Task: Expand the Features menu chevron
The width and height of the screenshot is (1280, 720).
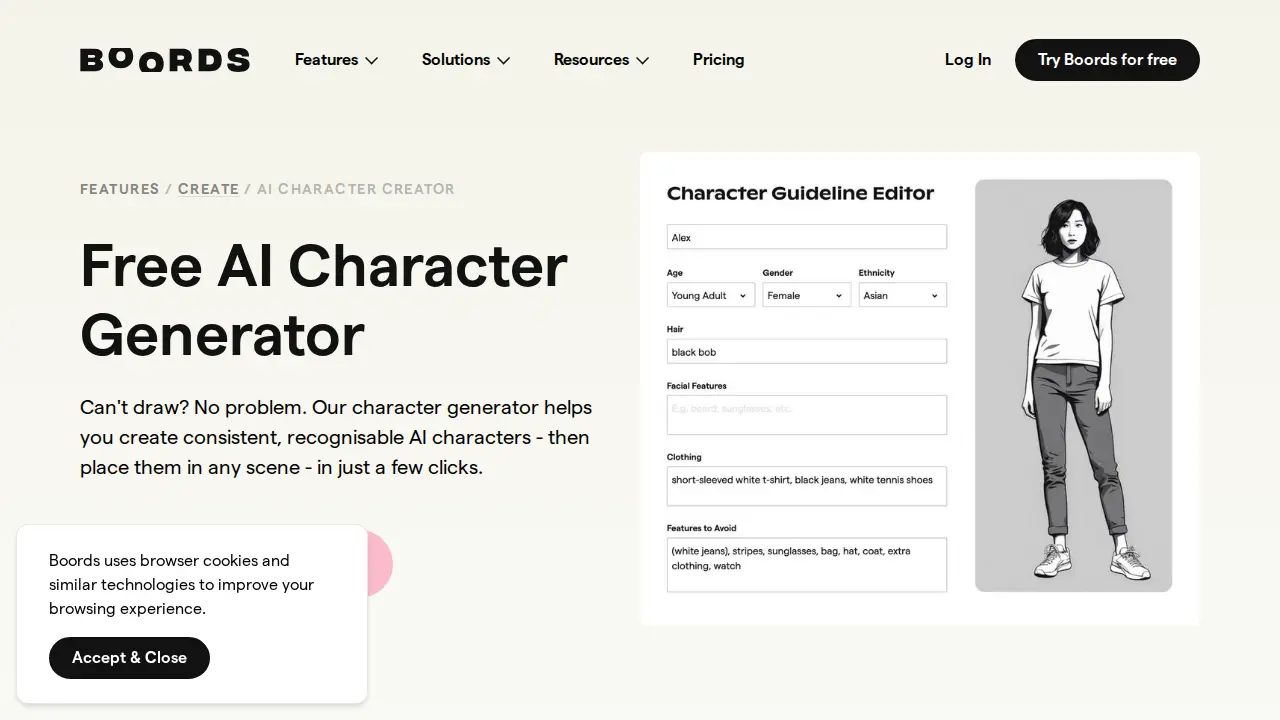Action: 371,61
